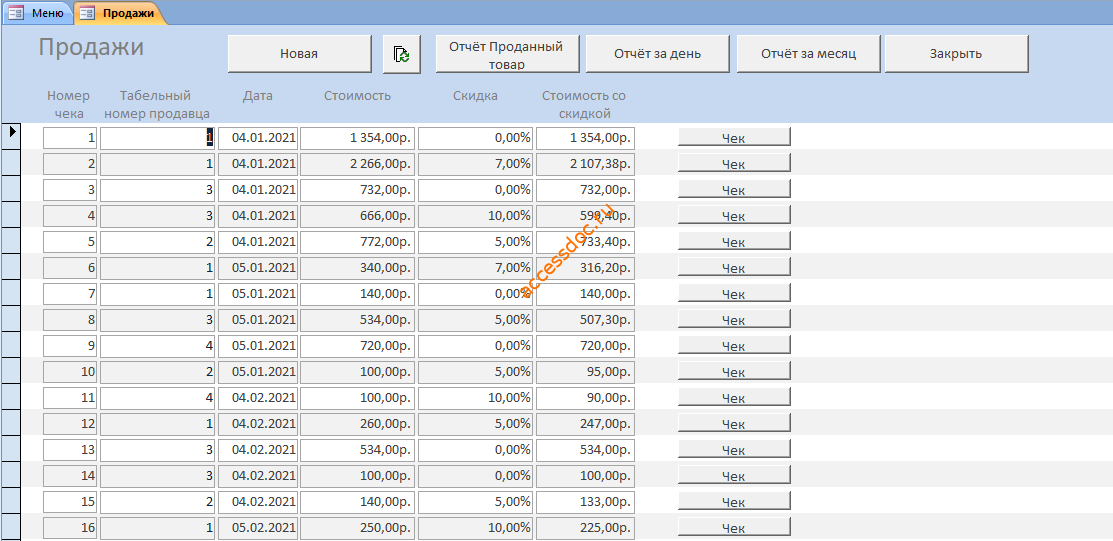The height and width of the screenshot is (541, 1113).
Task: Close the form with Закрыть button
Action: click(956, 54)
